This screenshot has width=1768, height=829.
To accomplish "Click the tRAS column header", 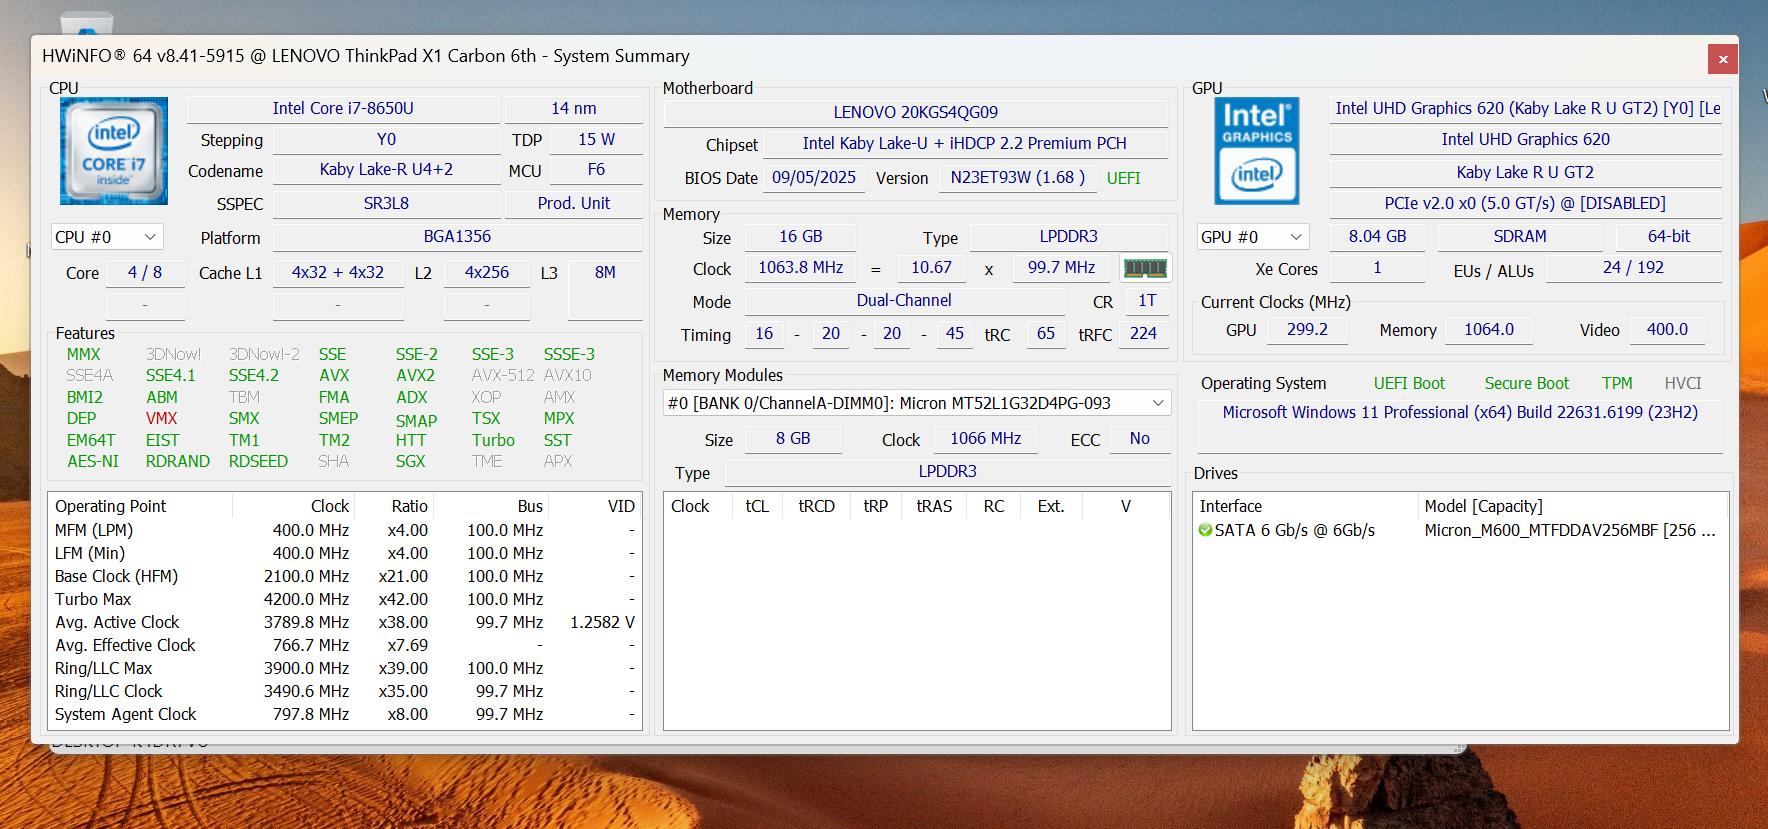I will click(934, 506).
